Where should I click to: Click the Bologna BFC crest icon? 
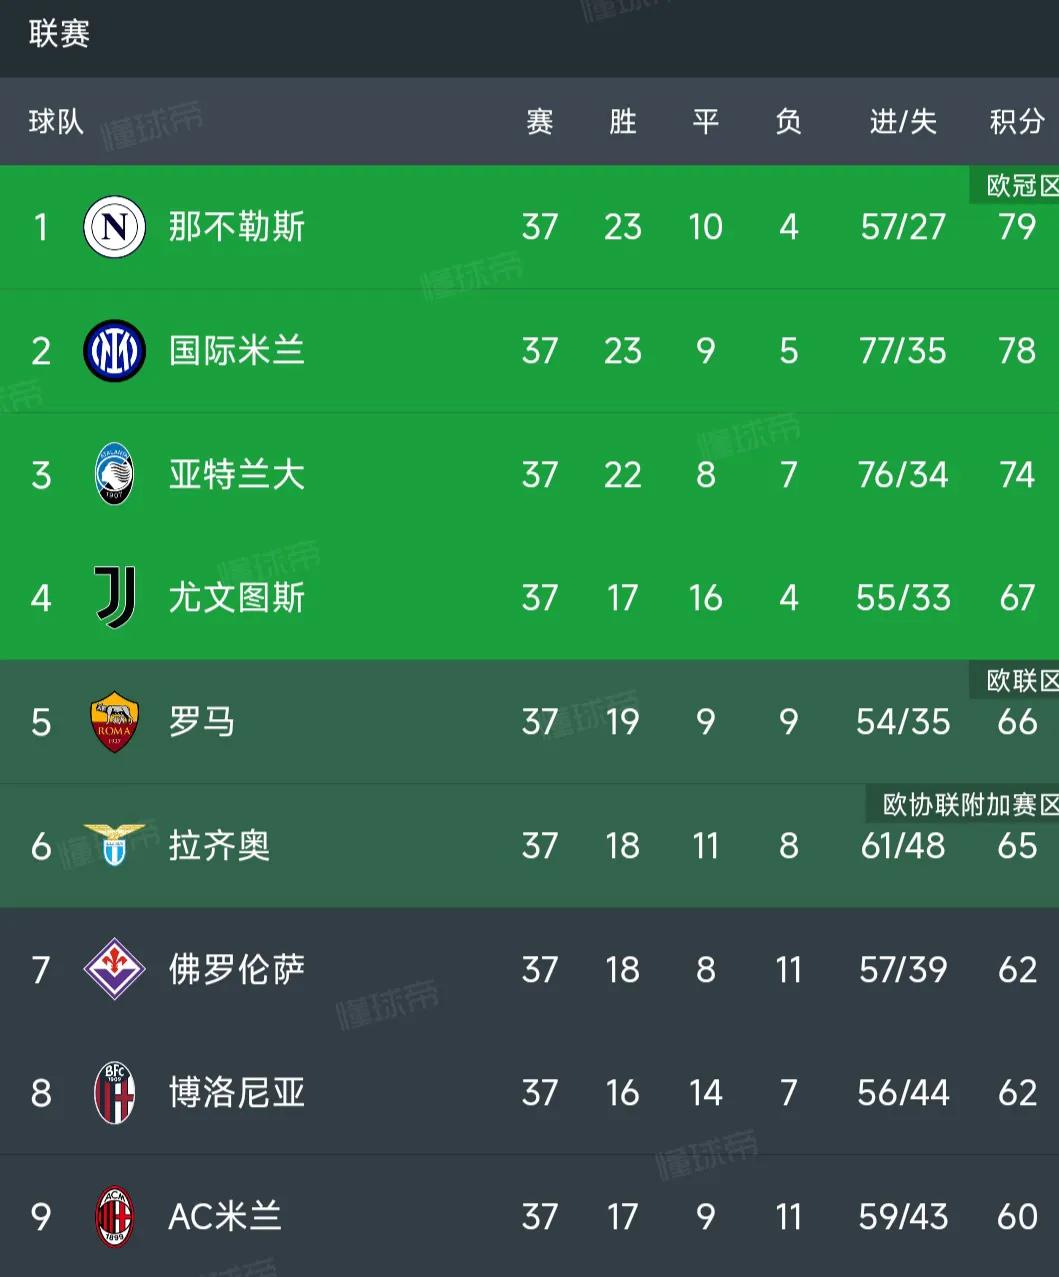point(114,1093)
